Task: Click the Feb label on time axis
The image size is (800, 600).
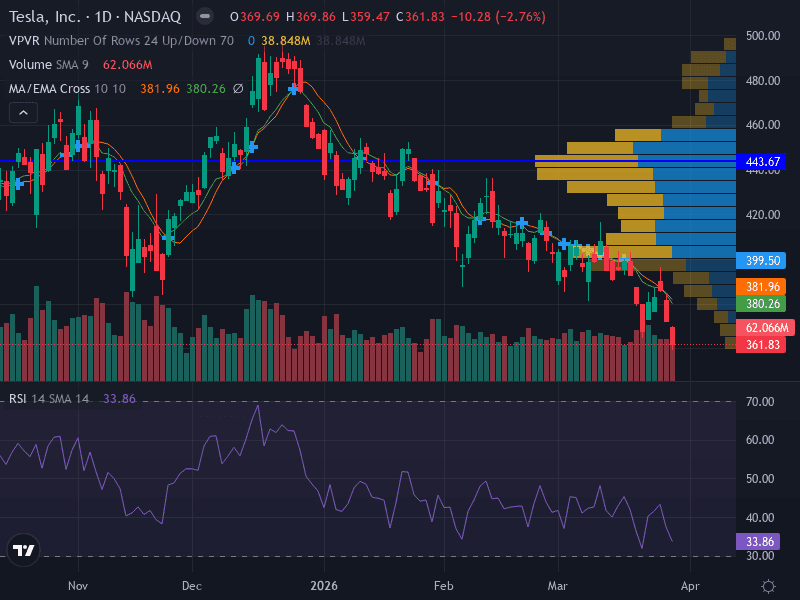Action: point(443,586)
